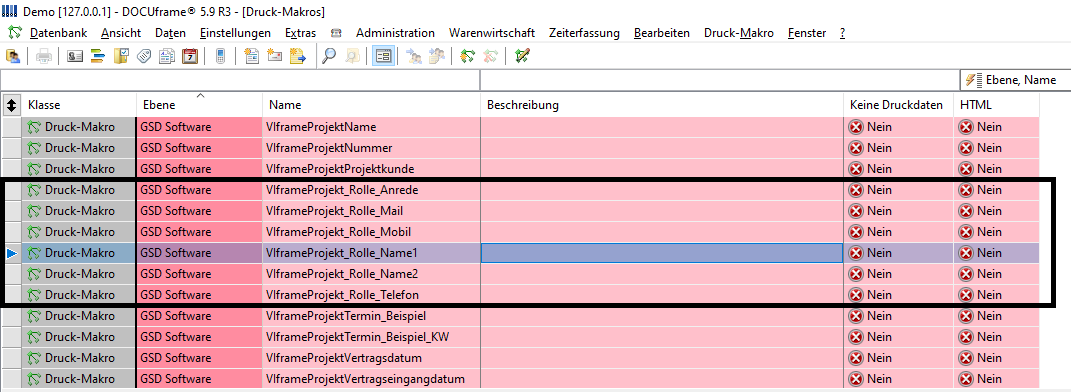Open the database users toolbar icon

coord(12,57)
